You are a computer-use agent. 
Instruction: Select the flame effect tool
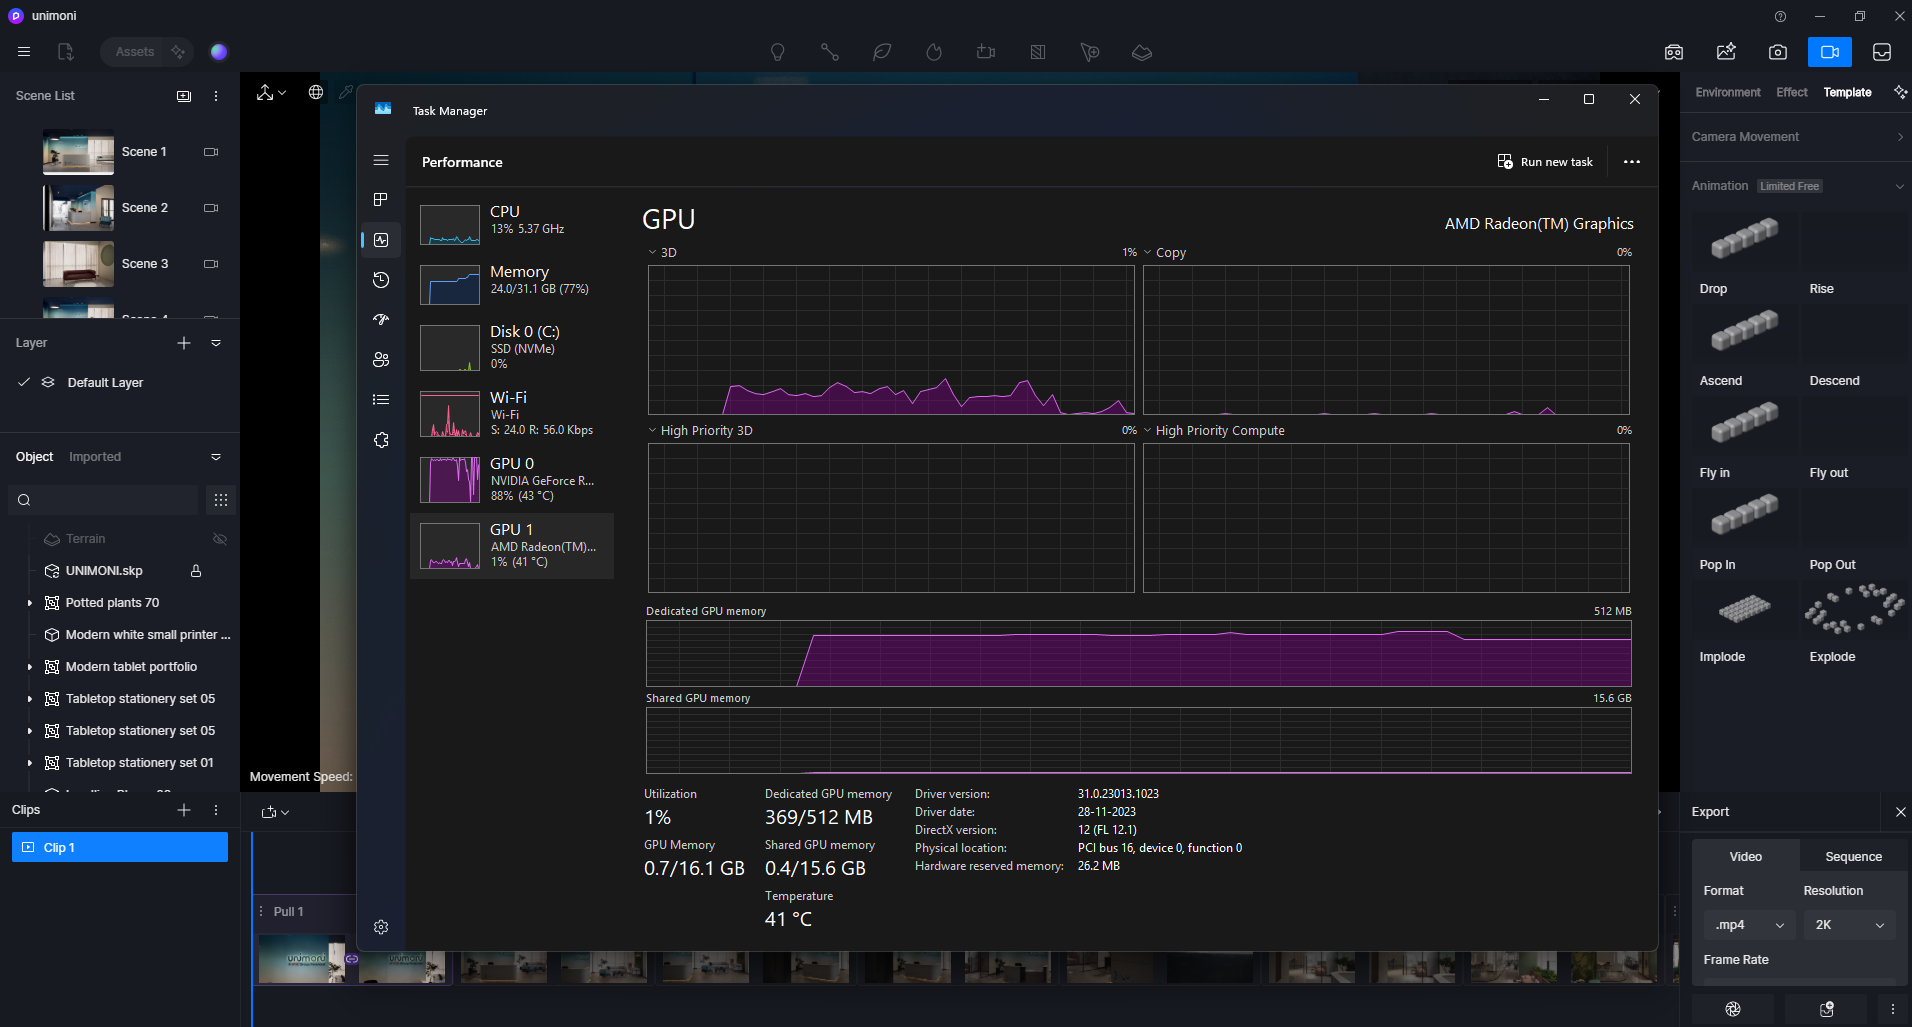(933, 52)
